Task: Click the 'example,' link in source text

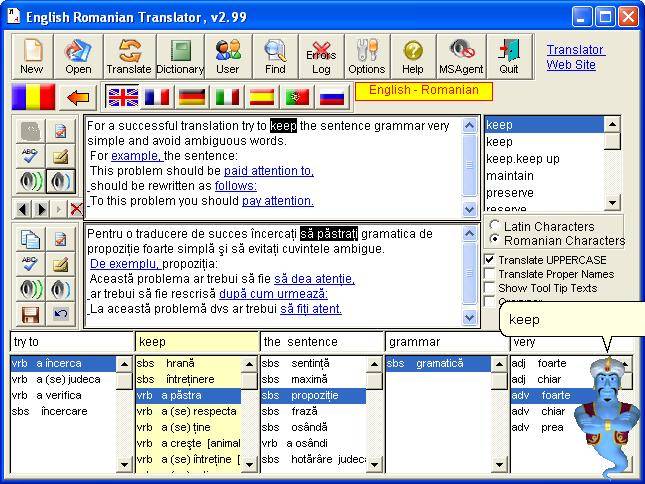Action: pos(137,156)
